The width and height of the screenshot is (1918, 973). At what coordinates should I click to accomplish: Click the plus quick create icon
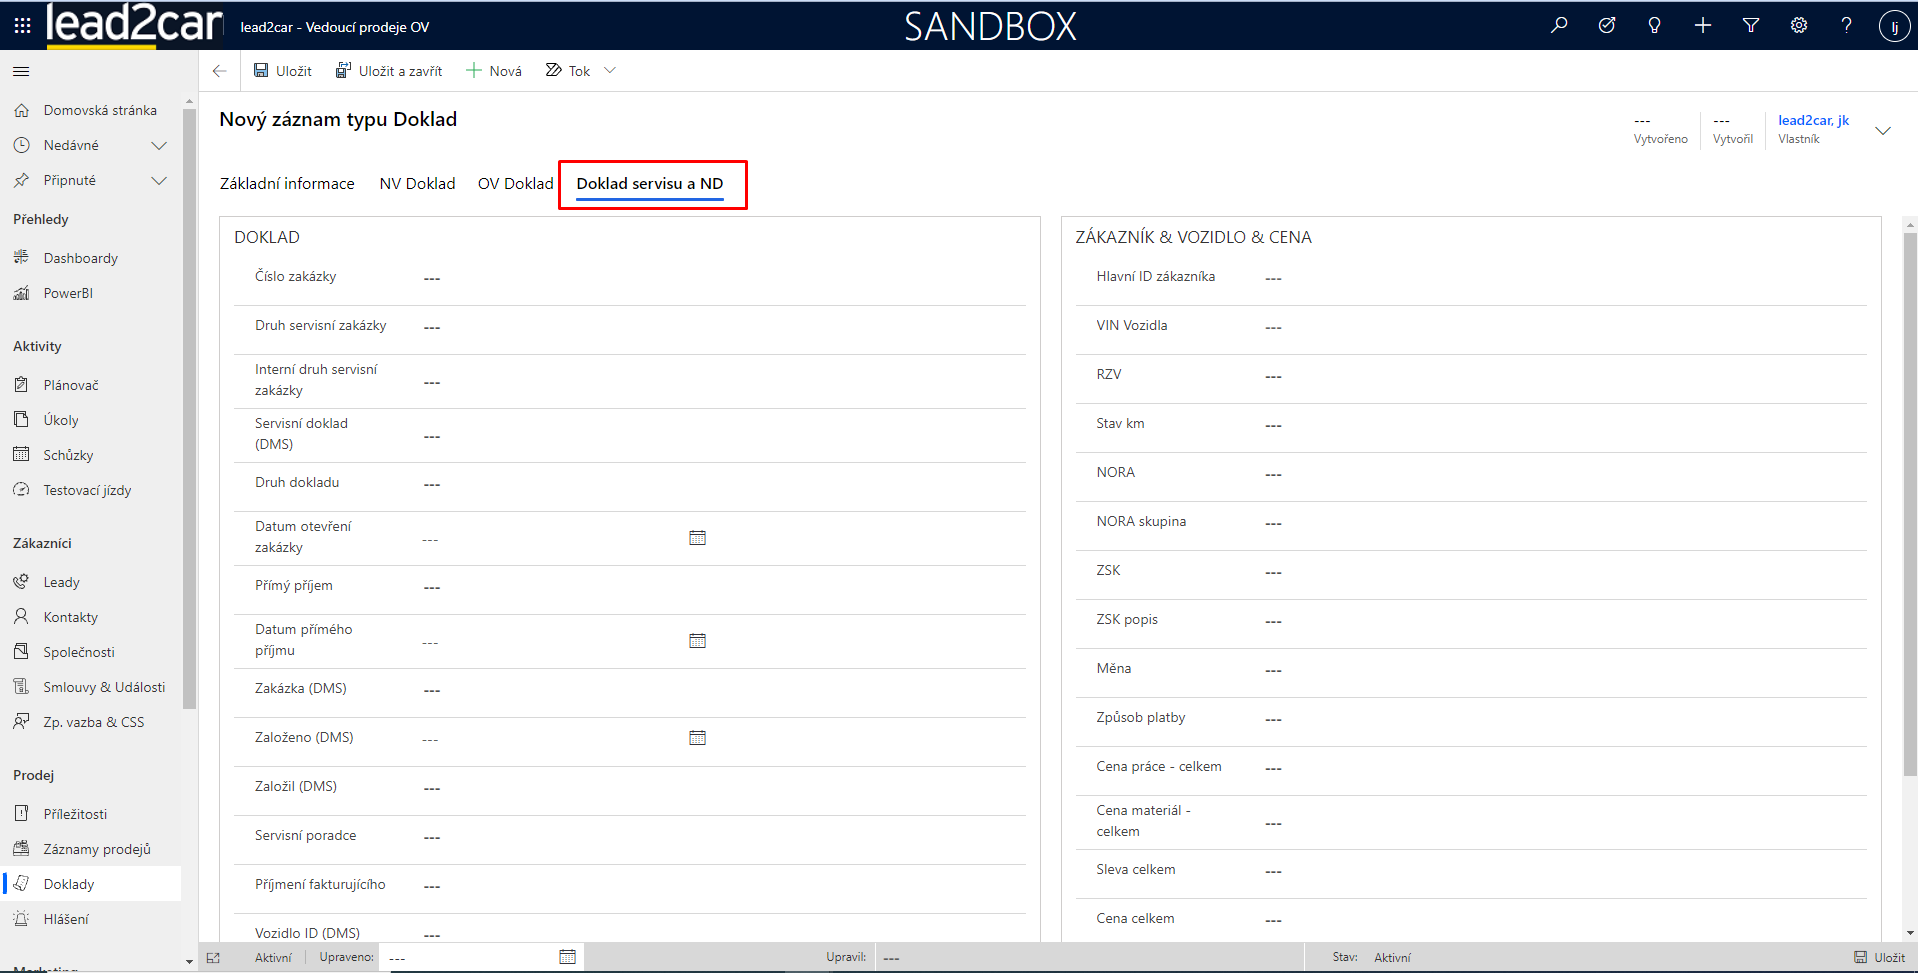tap(1703, 26)
